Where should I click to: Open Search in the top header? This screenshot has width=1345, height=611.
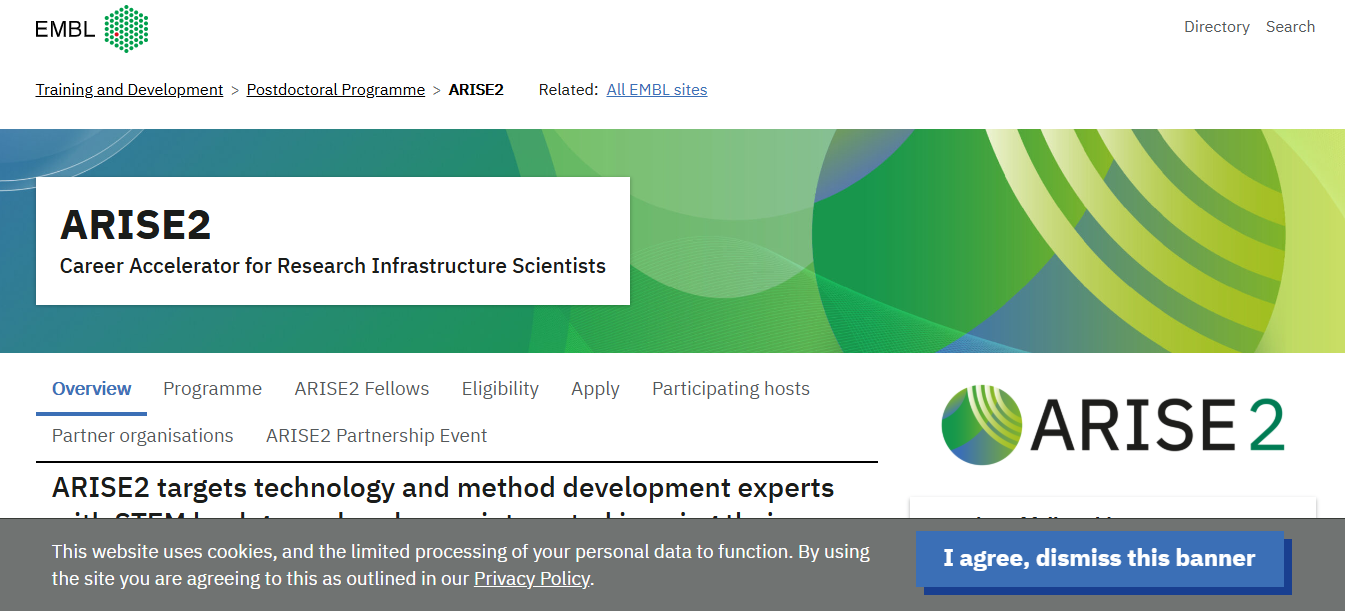click(x=1290, y=27)
